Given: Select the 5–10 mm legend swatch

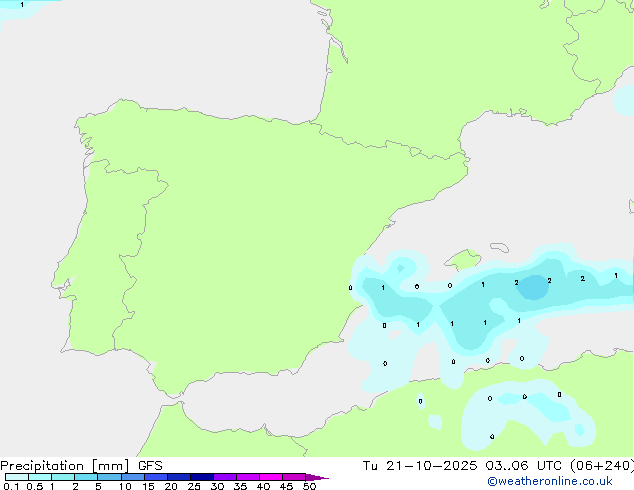Looking at the screenshot, I should point(109,477).
